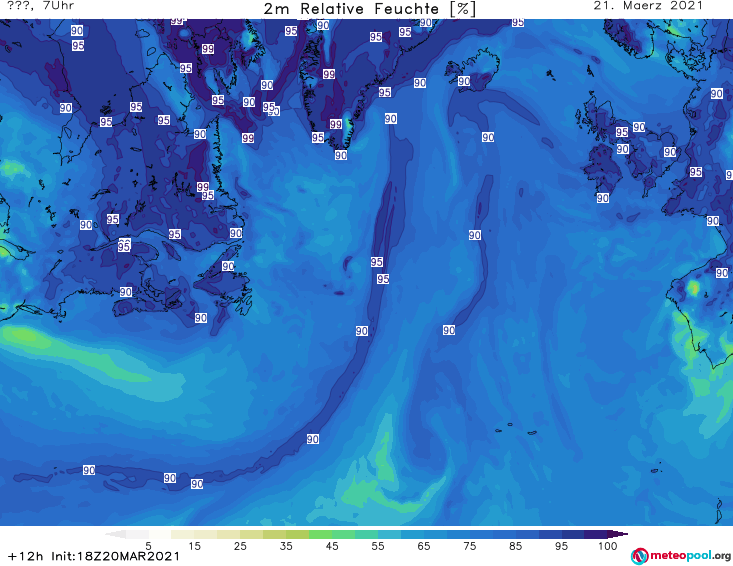Viewport: 733px width, 566px height.
Task: Click the '???, 7Uhr' time label
Action: click(41, 6)
